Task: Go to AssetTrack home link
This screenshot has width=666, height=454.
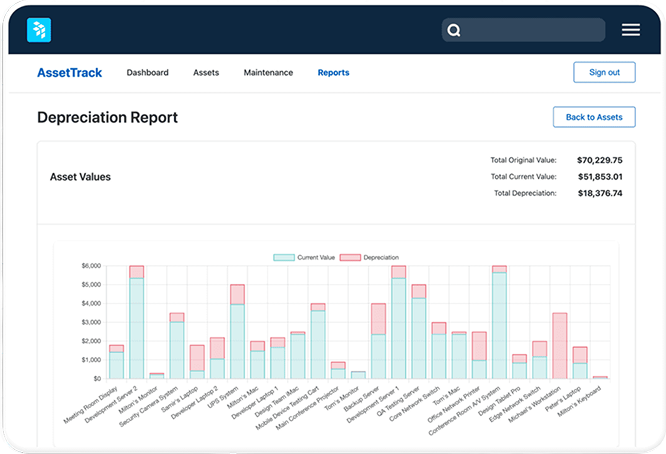Action: pos(70,73)
